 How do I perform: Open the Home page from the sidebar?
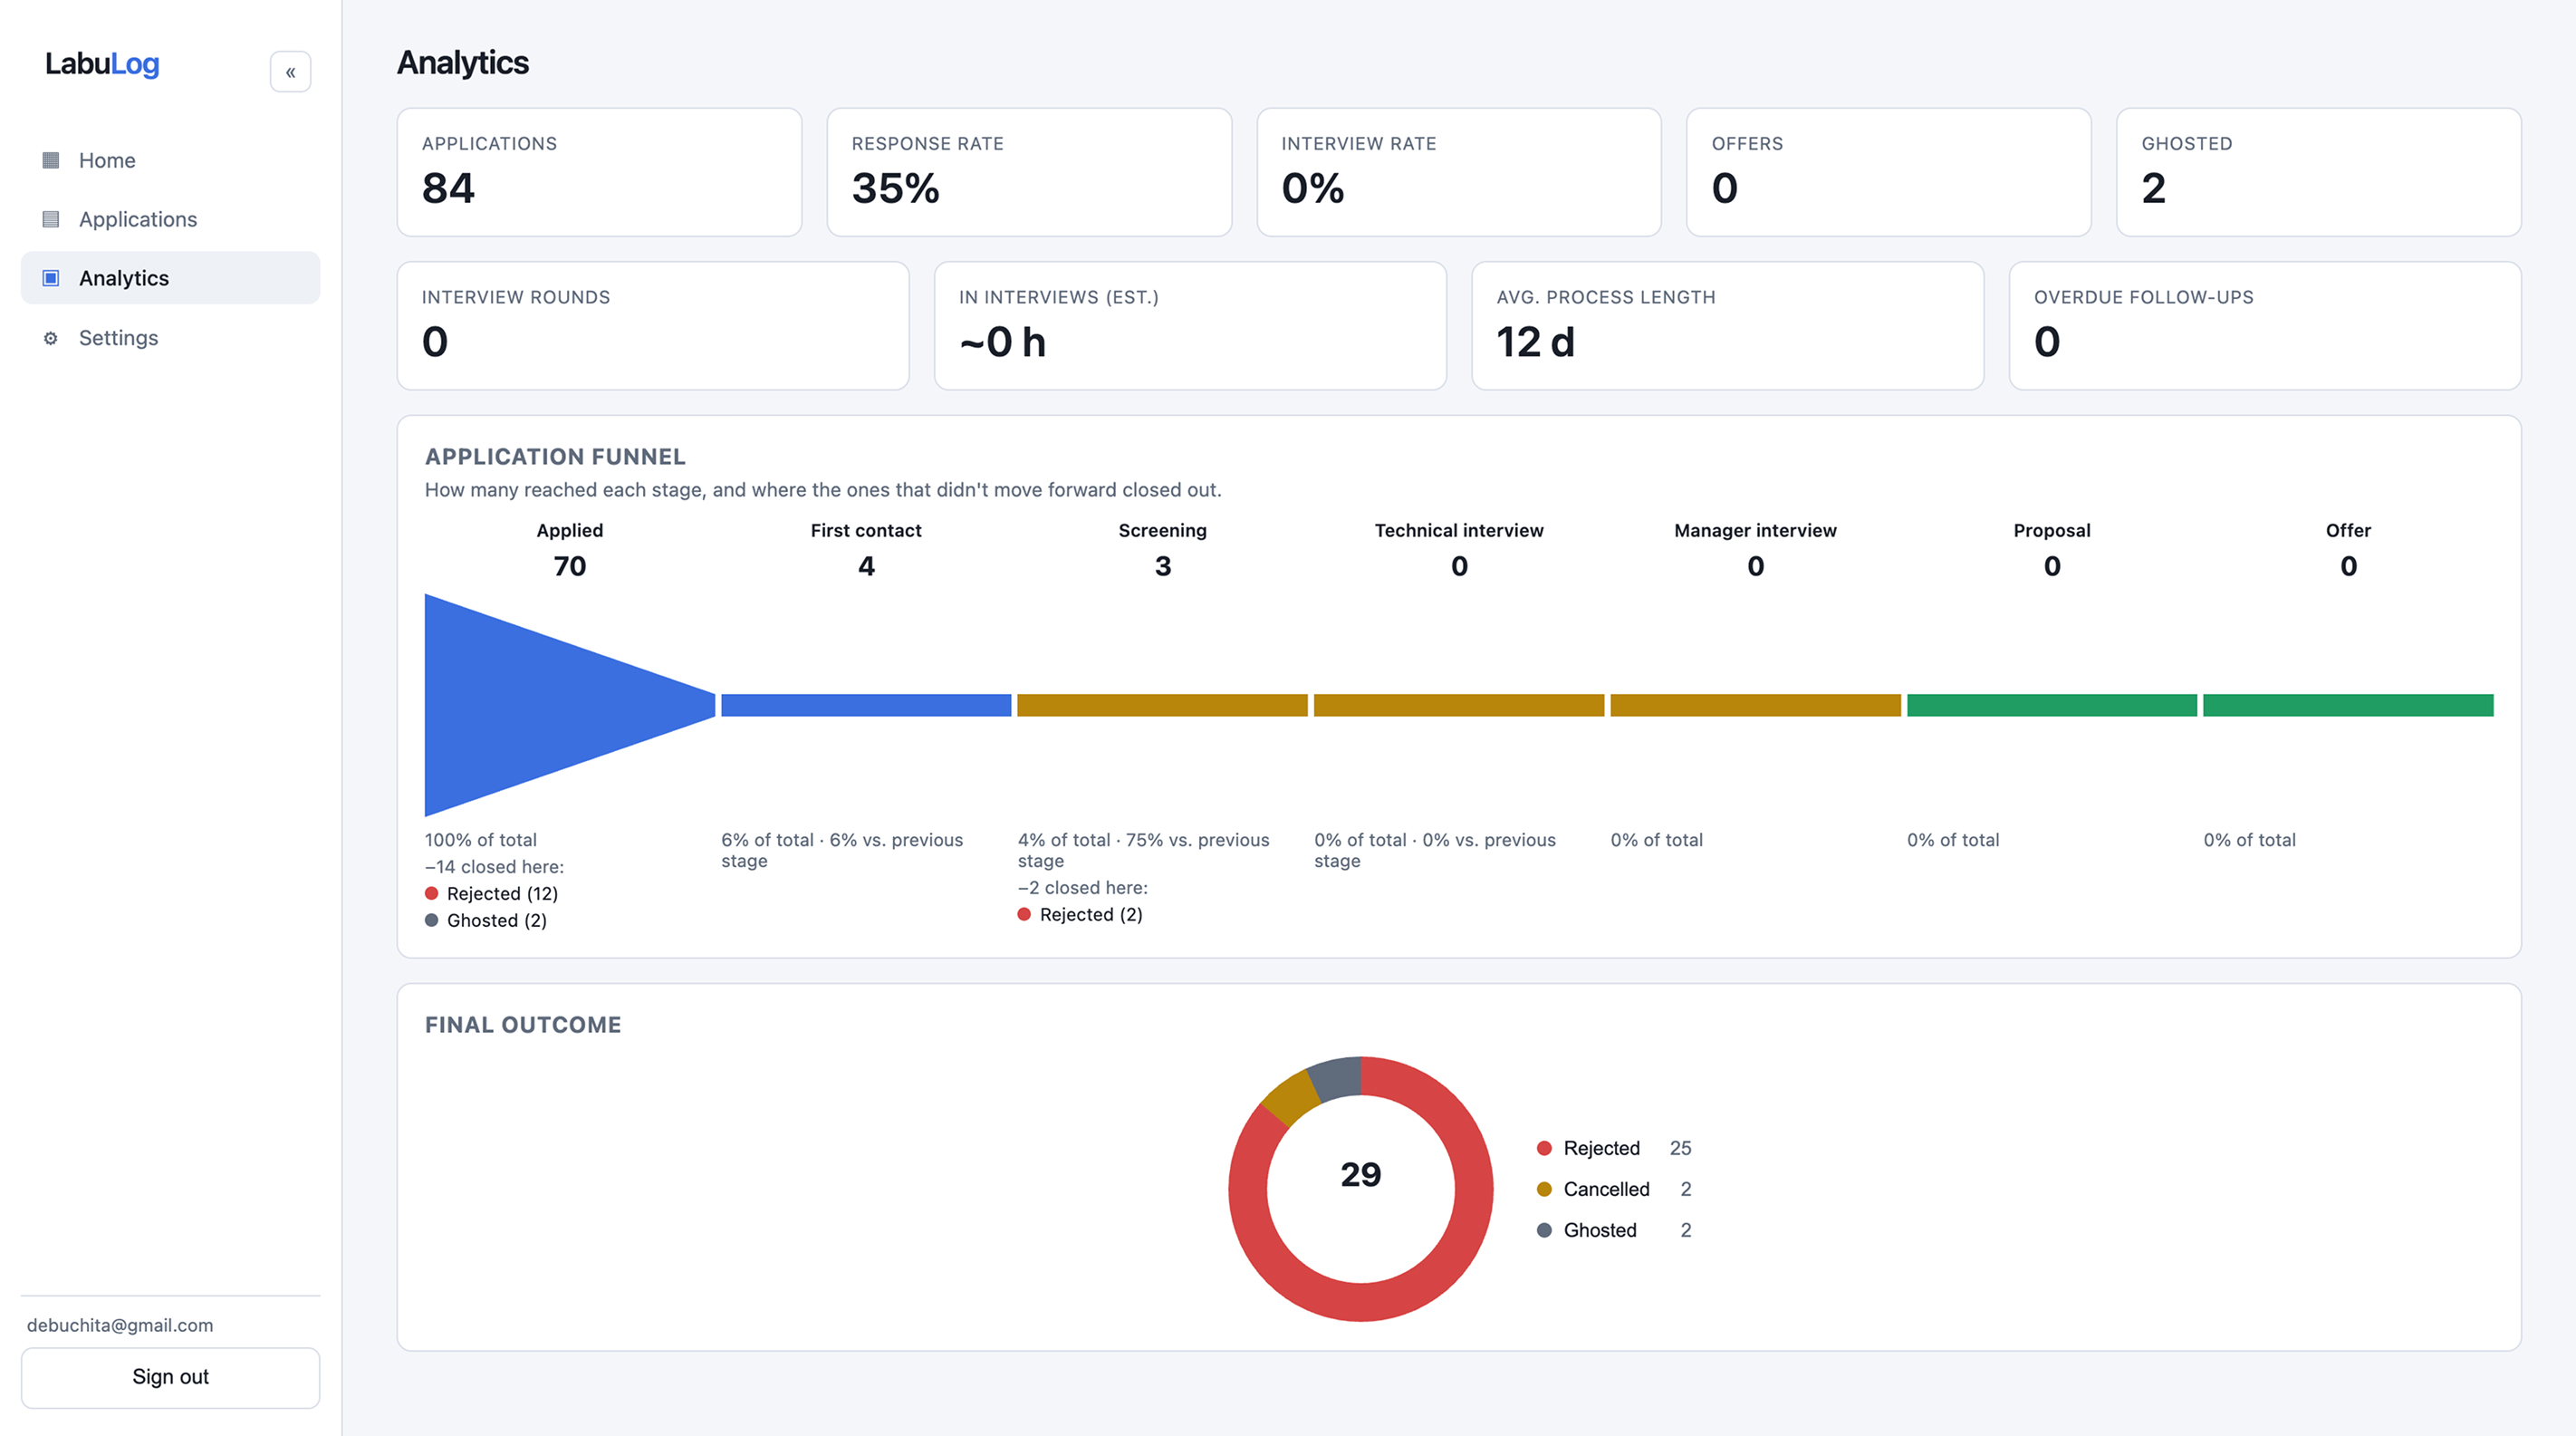170,160
